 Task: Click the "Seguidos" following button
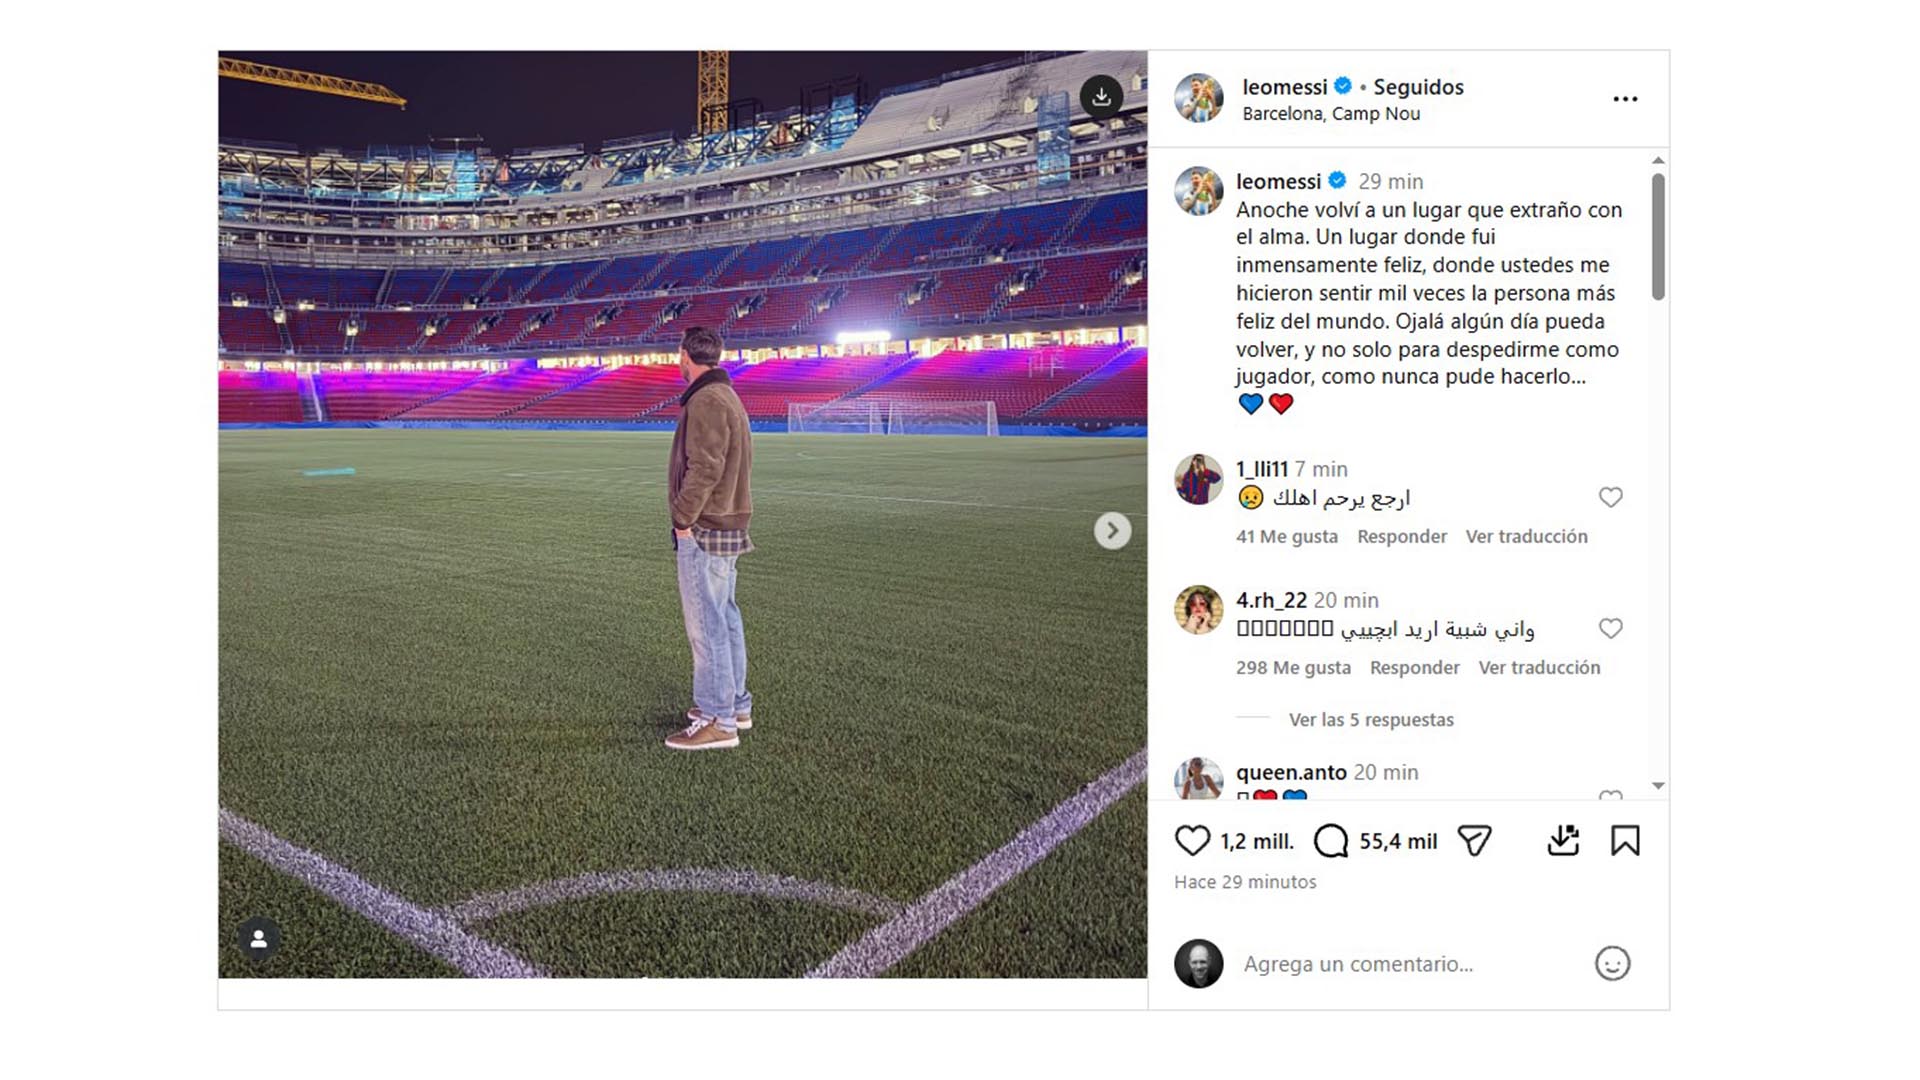tap(1418, 87)
